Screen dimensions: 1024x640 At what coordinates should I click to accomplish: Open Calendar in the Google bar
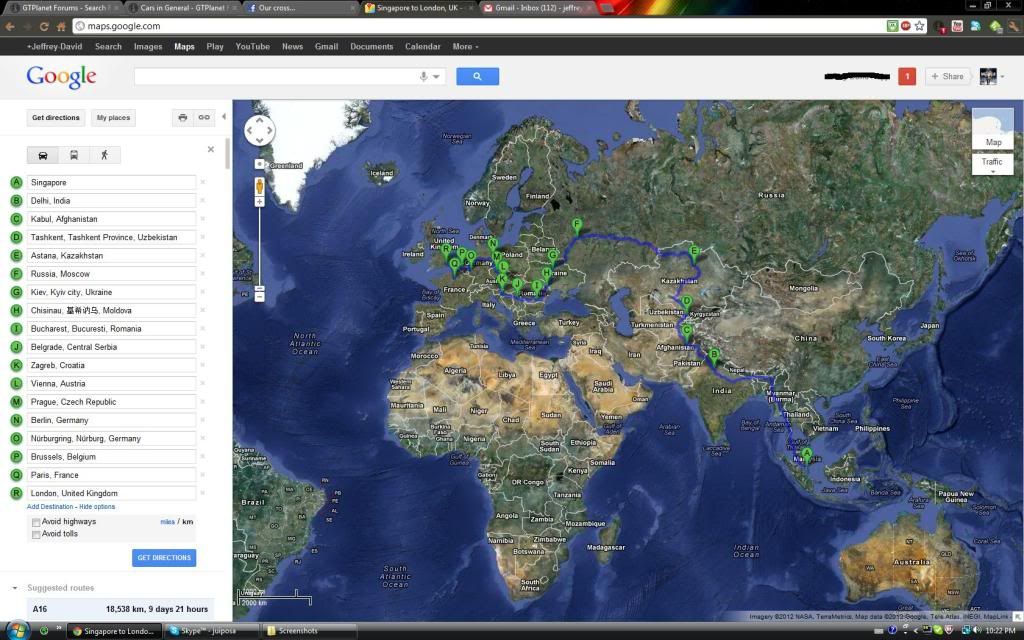[423, 46]
